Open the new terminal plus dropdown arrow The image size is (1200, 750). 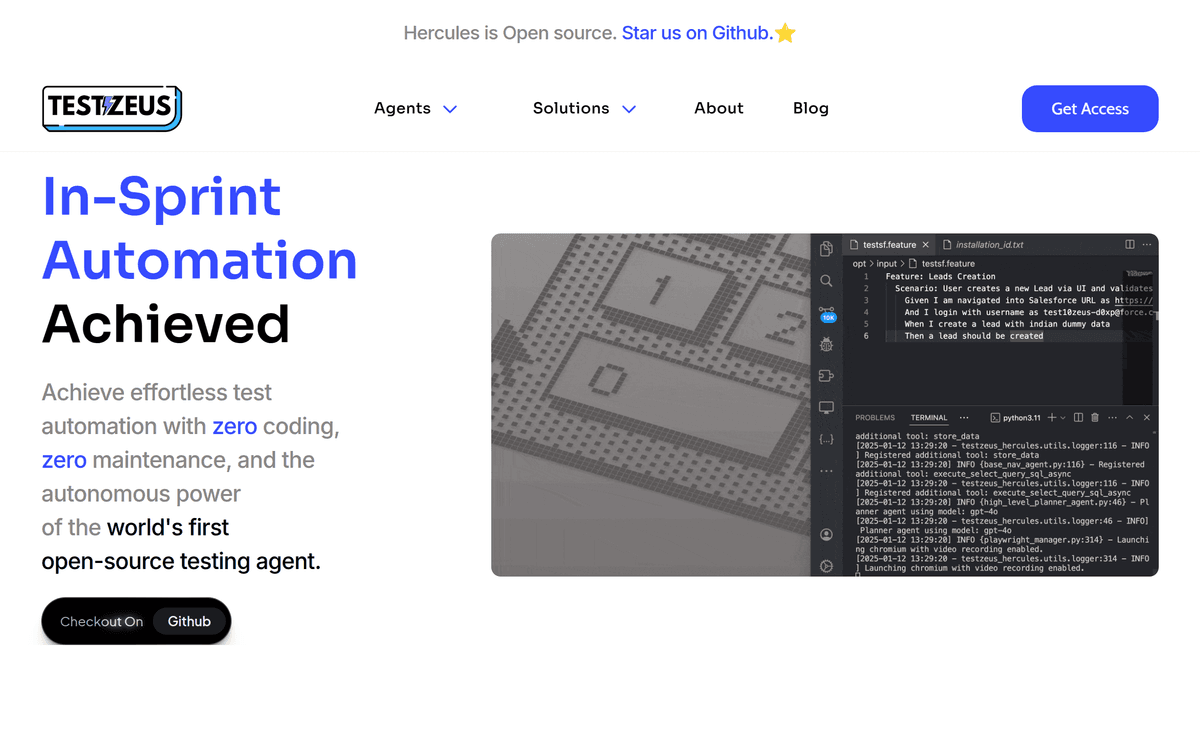click(1063, 417)
